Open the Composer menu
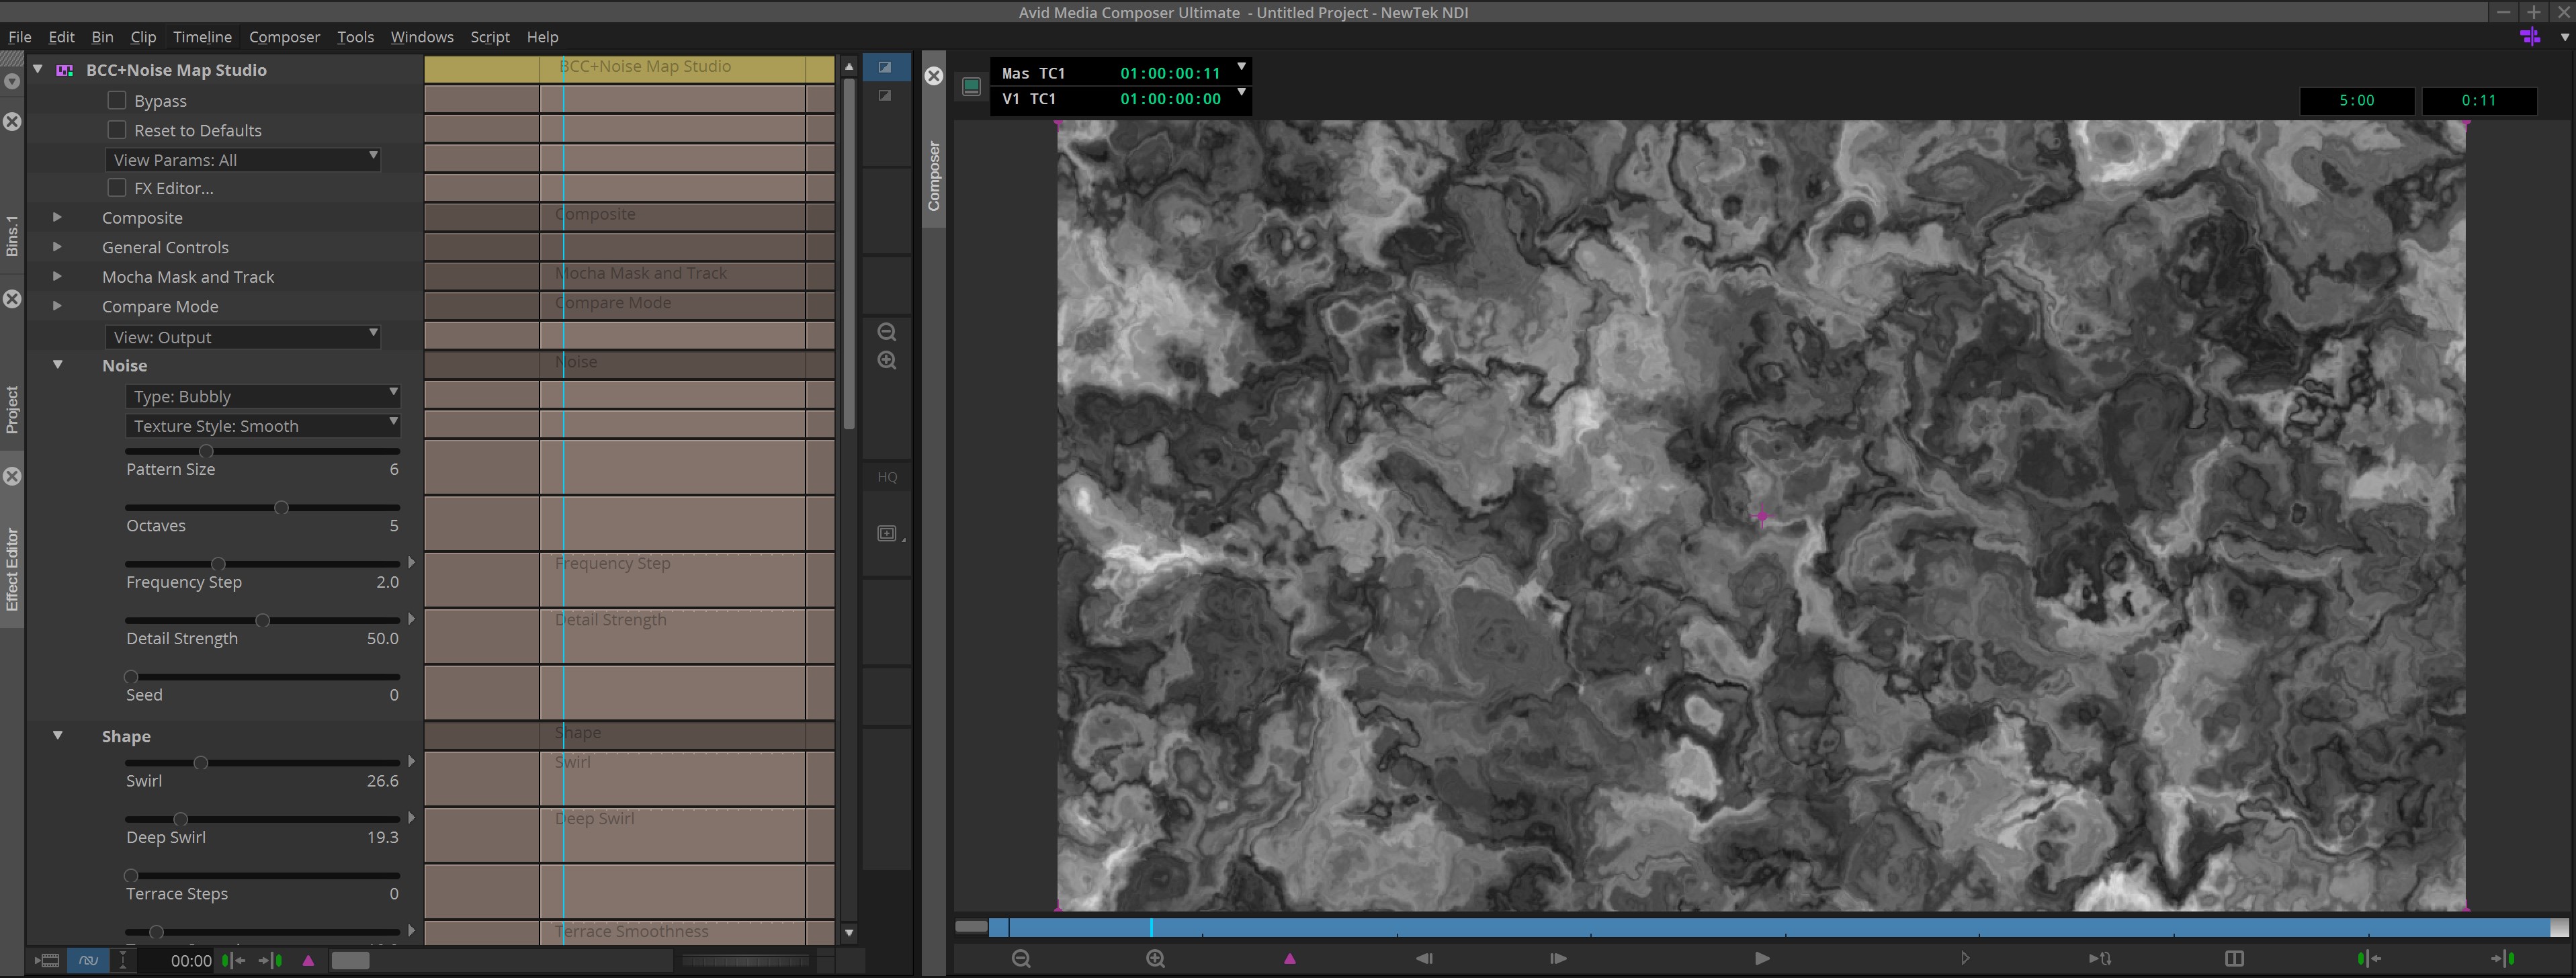The width and height of the screenshot is (2576, 978). [284, 37]
